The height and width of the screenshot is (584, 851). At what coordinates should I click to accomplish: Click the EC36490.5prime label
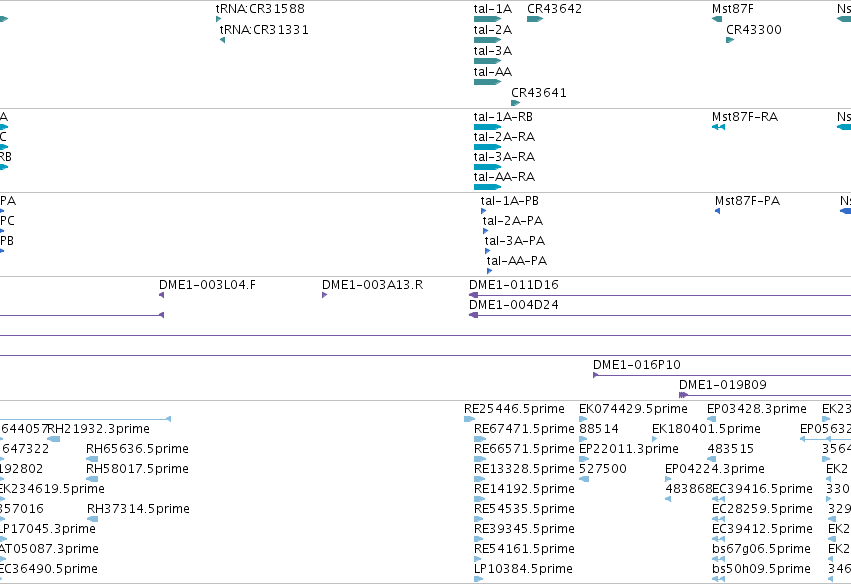(x=49, y=569)
